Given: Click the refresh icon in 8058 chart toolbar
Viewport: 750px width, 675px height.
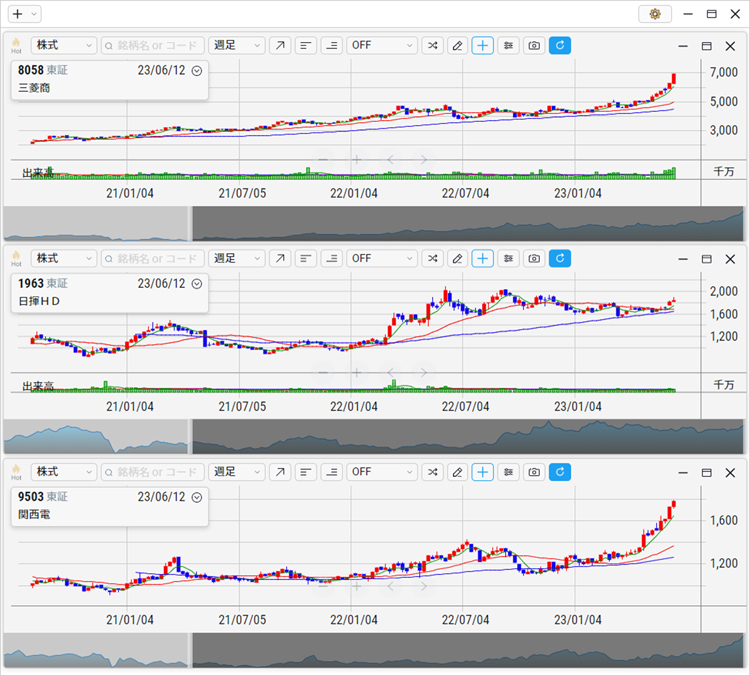Looking at the screenshot, I should tap(560, 45).
